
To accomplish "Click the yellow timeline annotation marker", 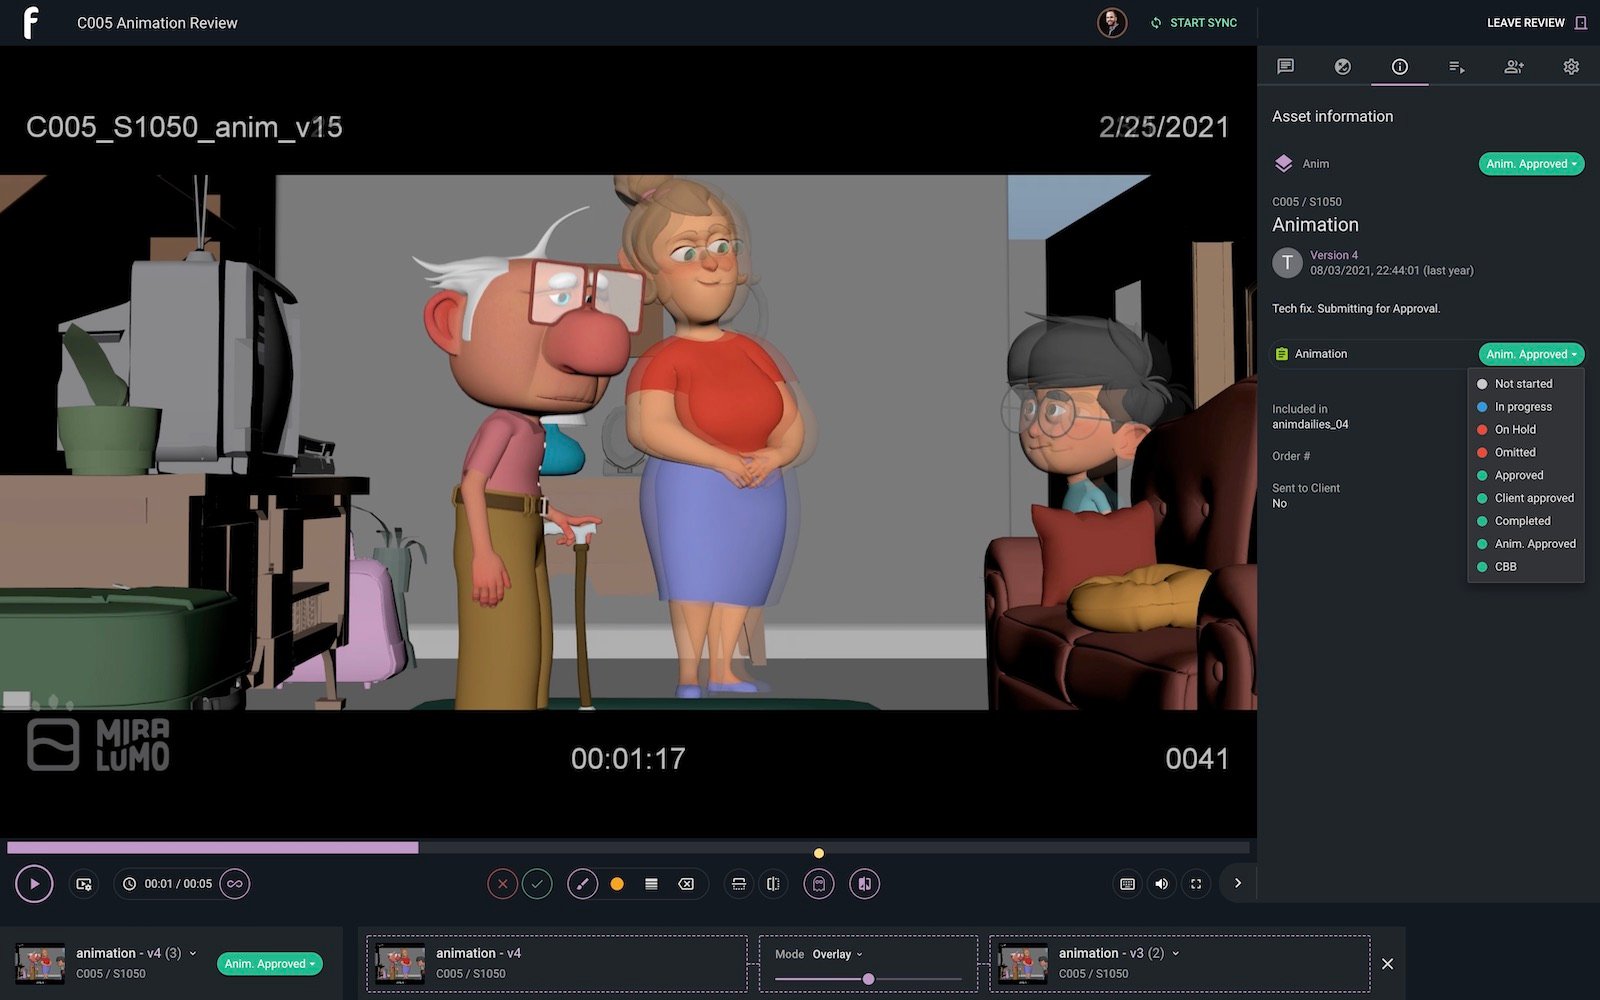I will (x=819, y=853).
